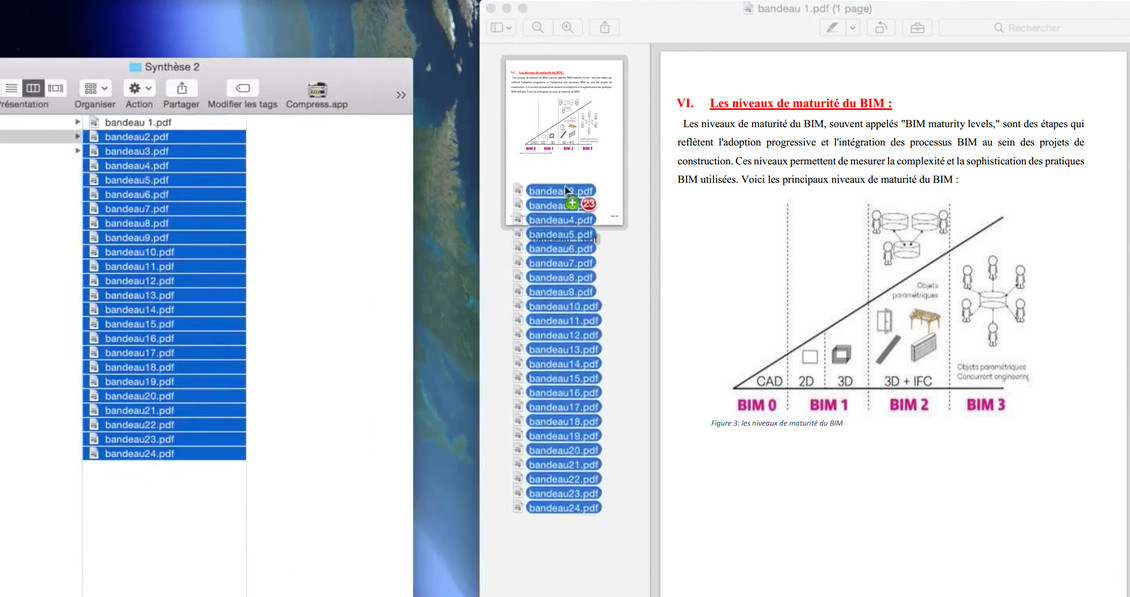Screen dimensions: 1130x597
Task: Launch Compress.app from the Finder toolbar
Action: tap(317, 88)
